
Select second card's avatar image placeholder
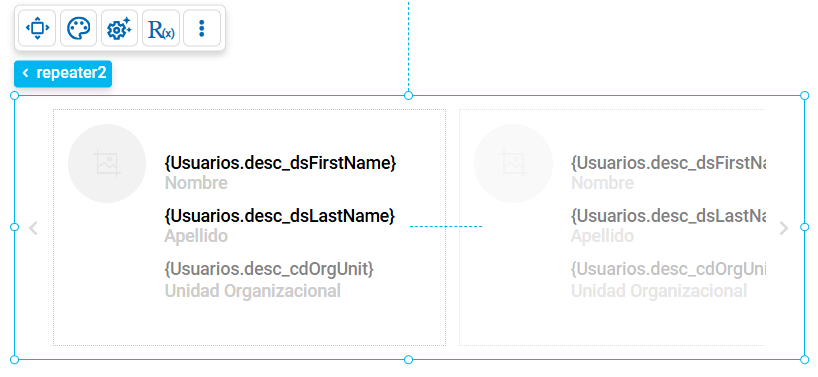513,163
